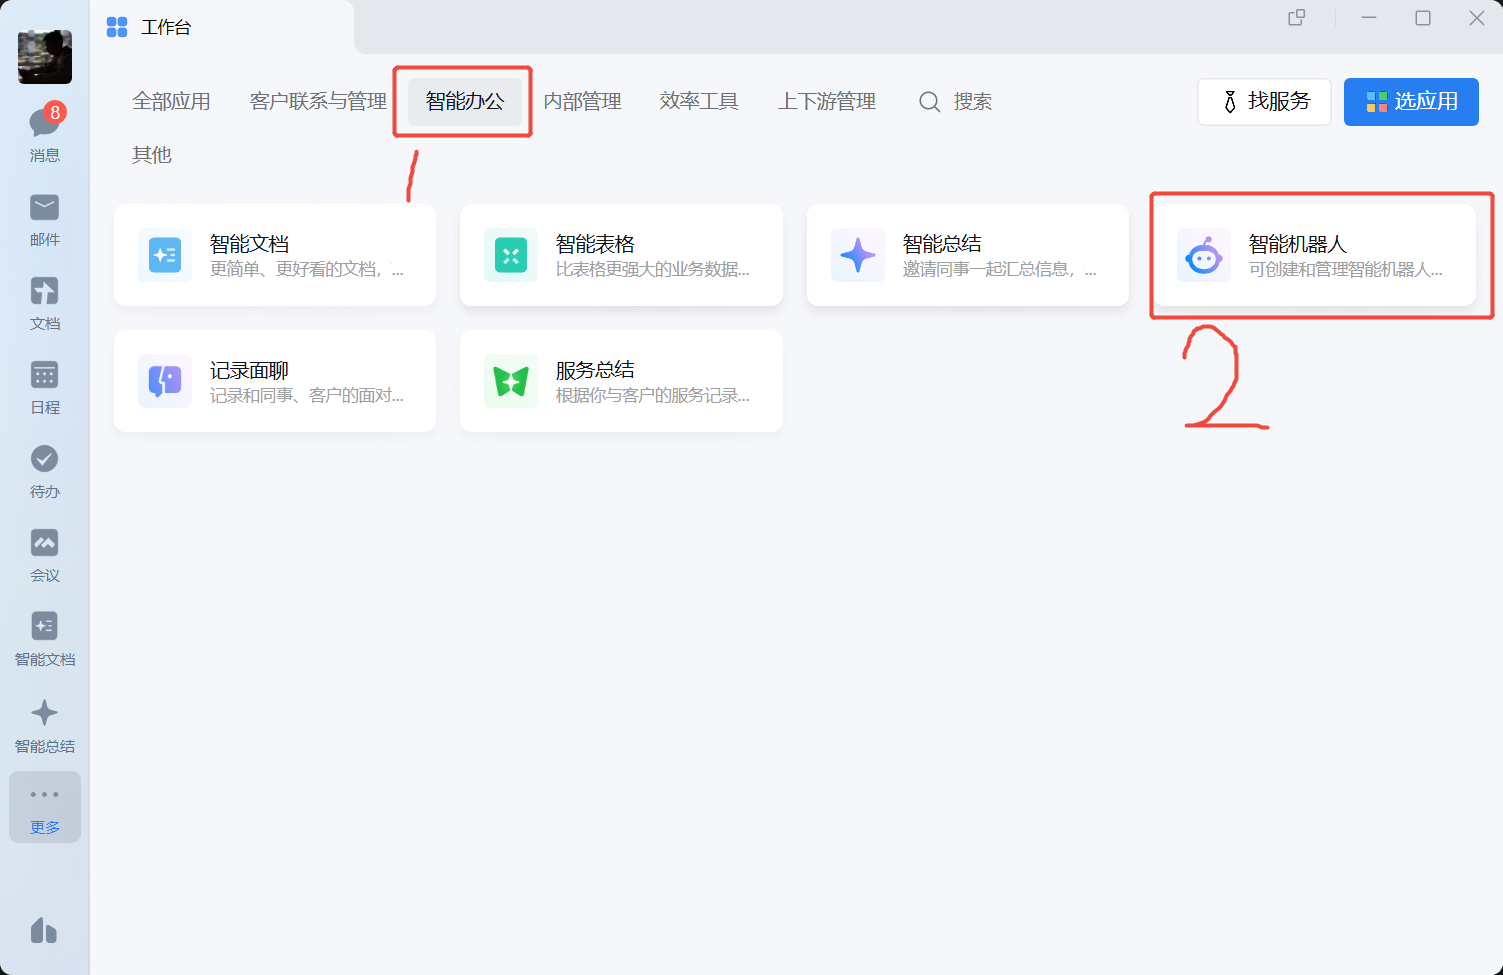Select the 全部应用 tab
This screenshot has height=975, width=1503.
[x=171, y=101]
